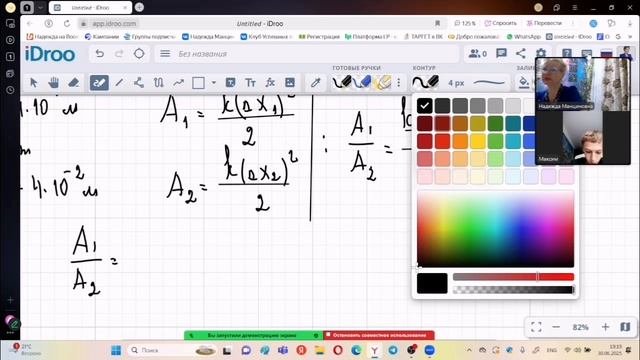Choose a color in gradient spectrum field
Screen dimensions: 640x360
click(496, 229)
